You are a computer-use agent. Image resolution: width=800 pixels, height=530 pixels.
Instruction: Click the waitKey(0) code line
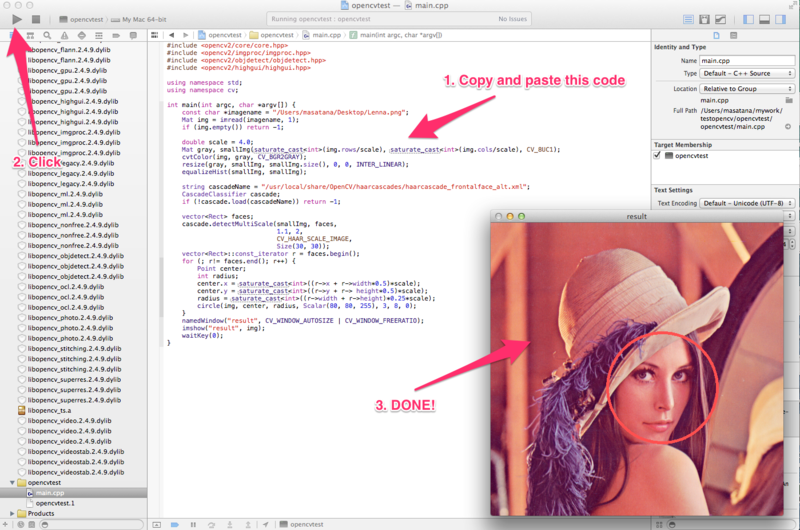(x=203, y=336)
